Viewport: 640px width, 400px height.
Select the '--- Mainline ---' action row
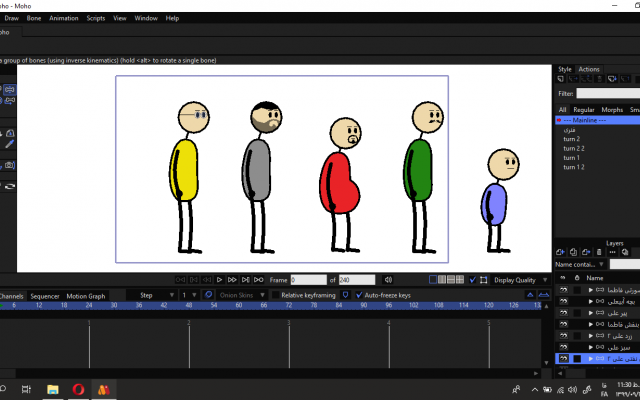(x=598, y=120)
